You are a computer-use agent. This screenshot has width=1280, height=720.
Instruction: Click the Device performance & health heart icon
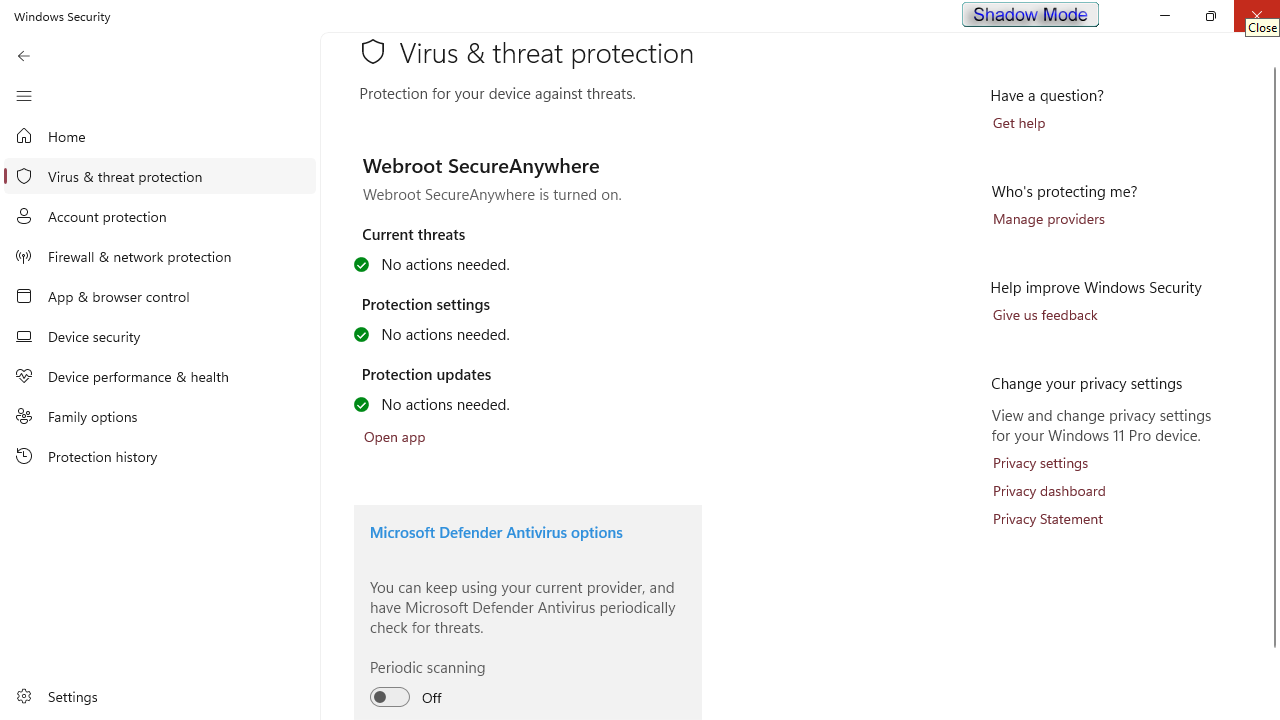tap(24, 376)
